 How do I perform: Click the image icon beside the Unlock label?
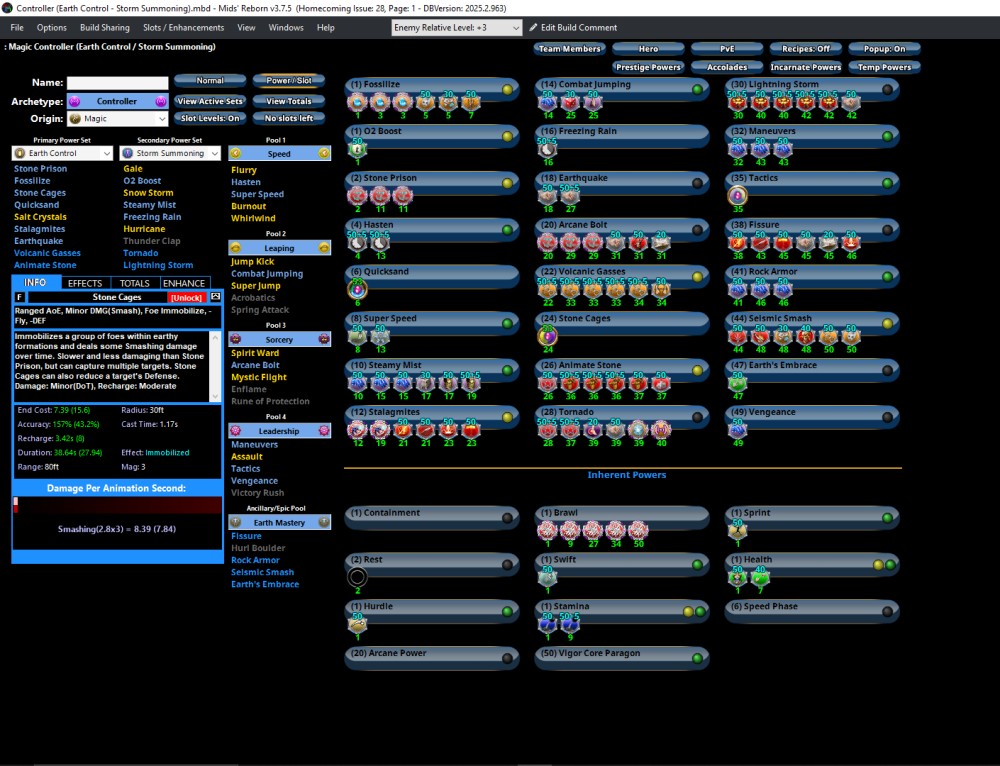click(215, 297)
